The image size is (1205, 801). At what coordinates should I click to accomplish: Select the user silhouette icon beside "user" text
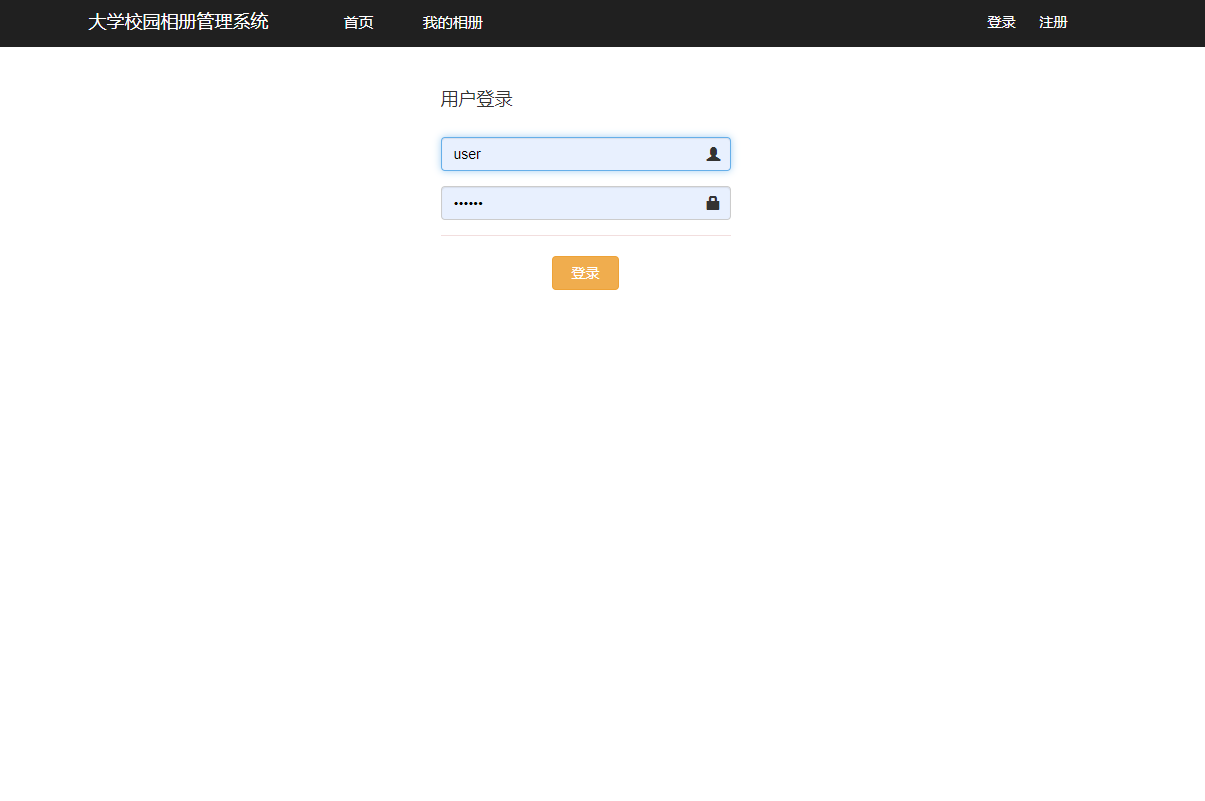(713, 154)
